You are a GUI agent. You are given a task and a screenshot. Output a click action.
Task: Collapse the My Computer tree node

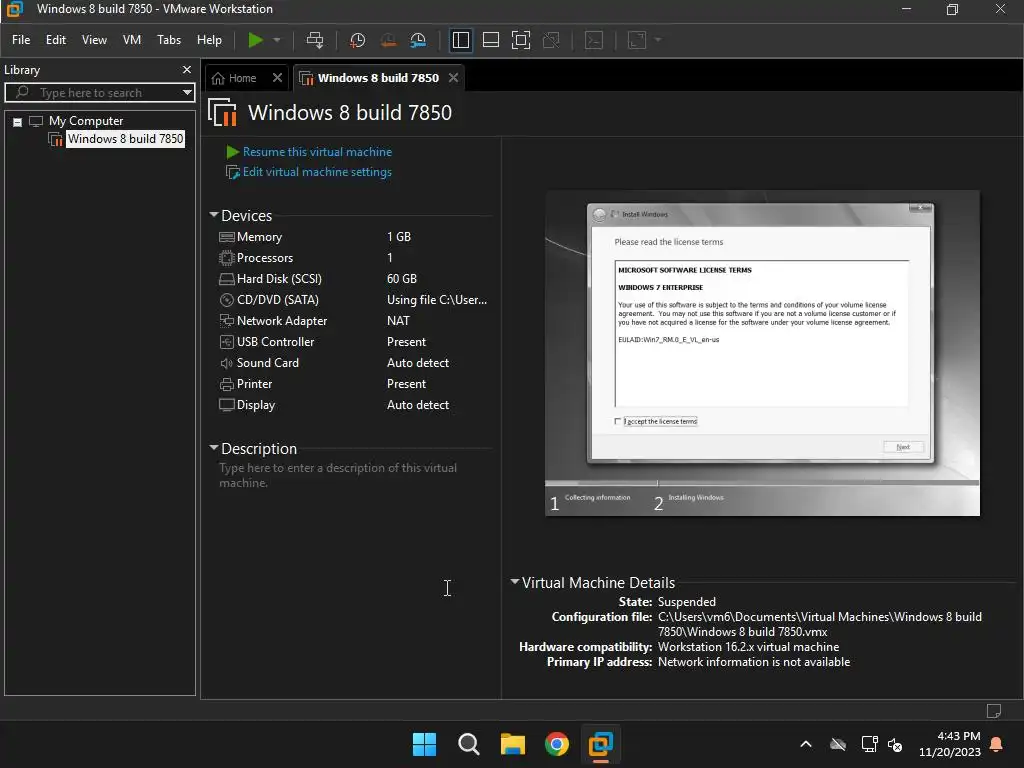[x=18, y=121]
